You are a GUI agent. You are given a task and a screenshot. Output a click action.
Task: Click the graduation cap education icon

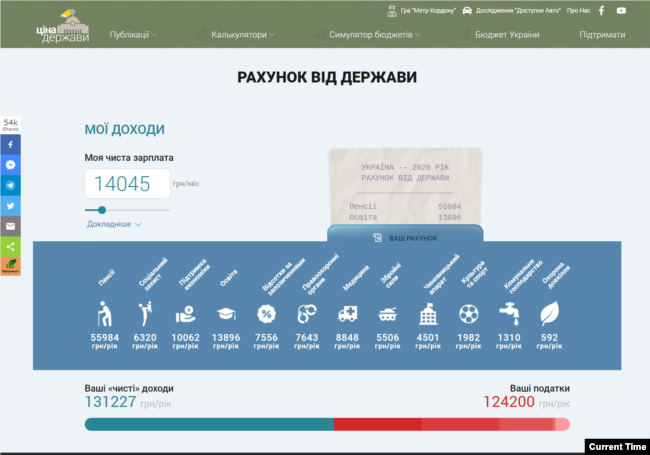click(x=228, y=313)
